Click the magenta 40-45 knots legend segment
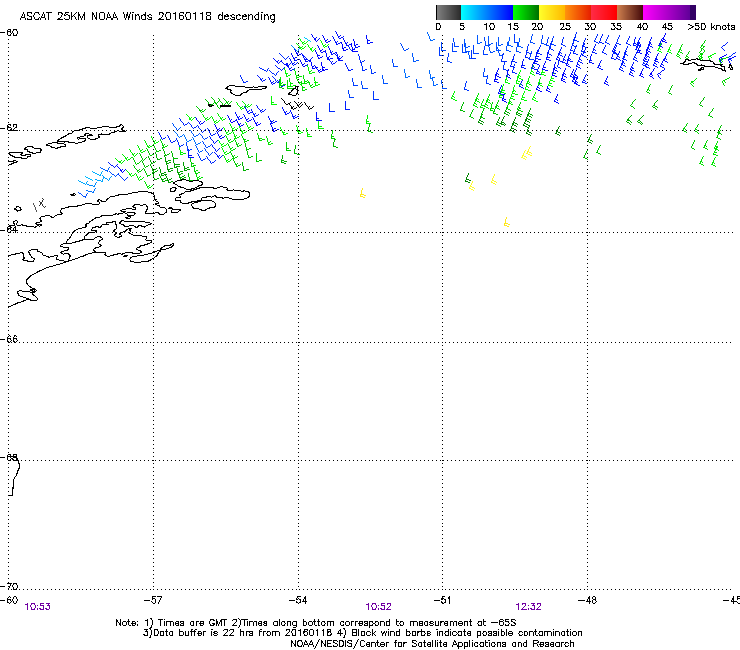Viewport: 740px width, 650px height. point(656,12)
